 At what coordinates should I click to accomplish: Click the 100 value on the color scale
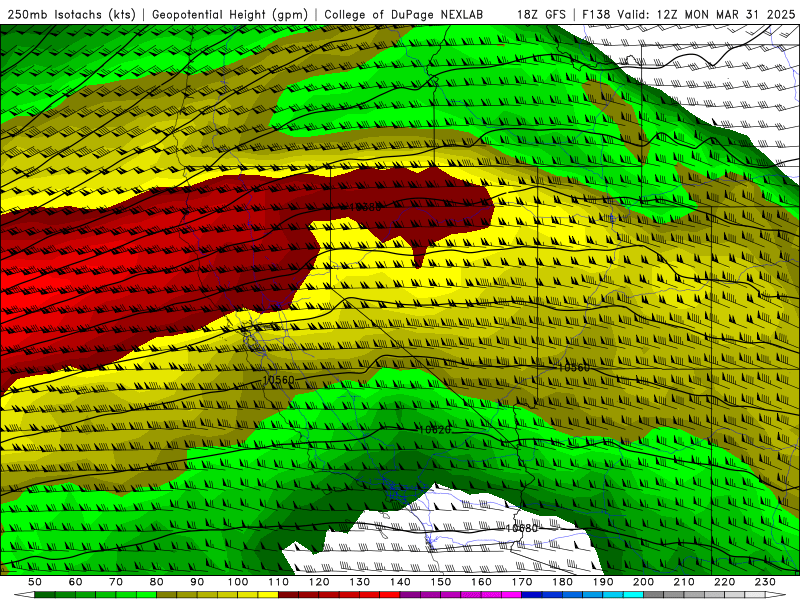[238, 582]
